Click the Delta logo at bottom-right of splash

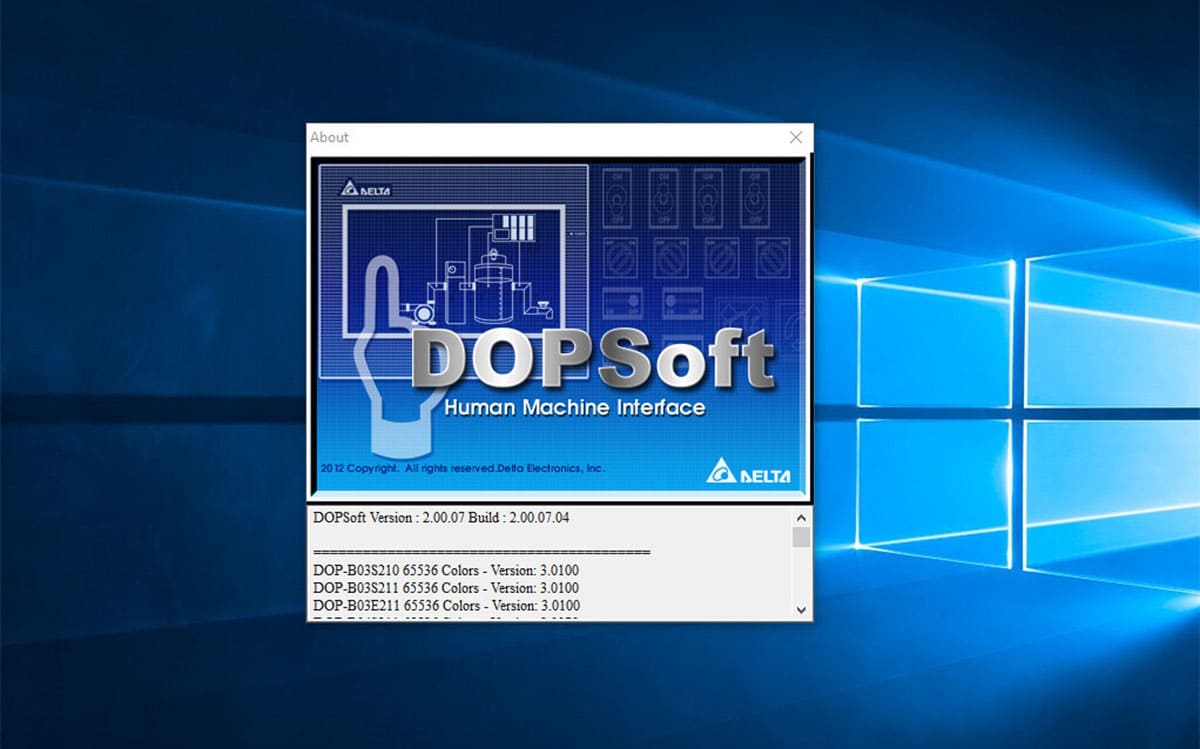(x=748, y=471)
